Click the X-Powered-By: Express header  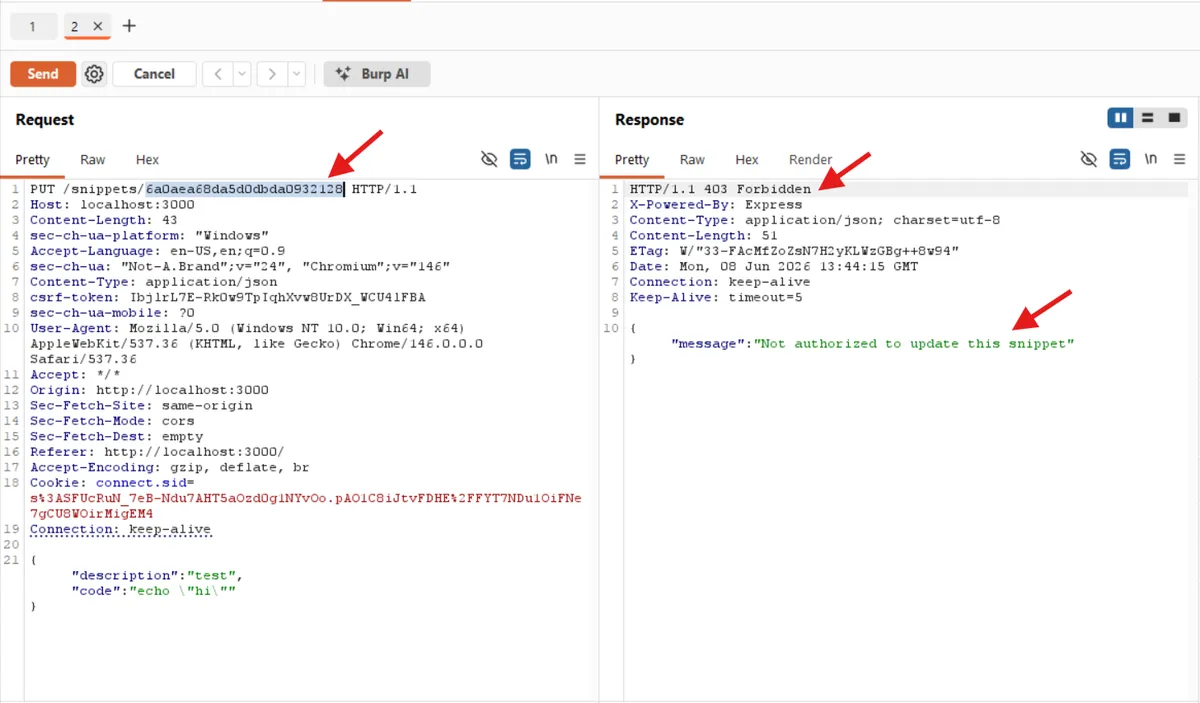coord(715,204)
